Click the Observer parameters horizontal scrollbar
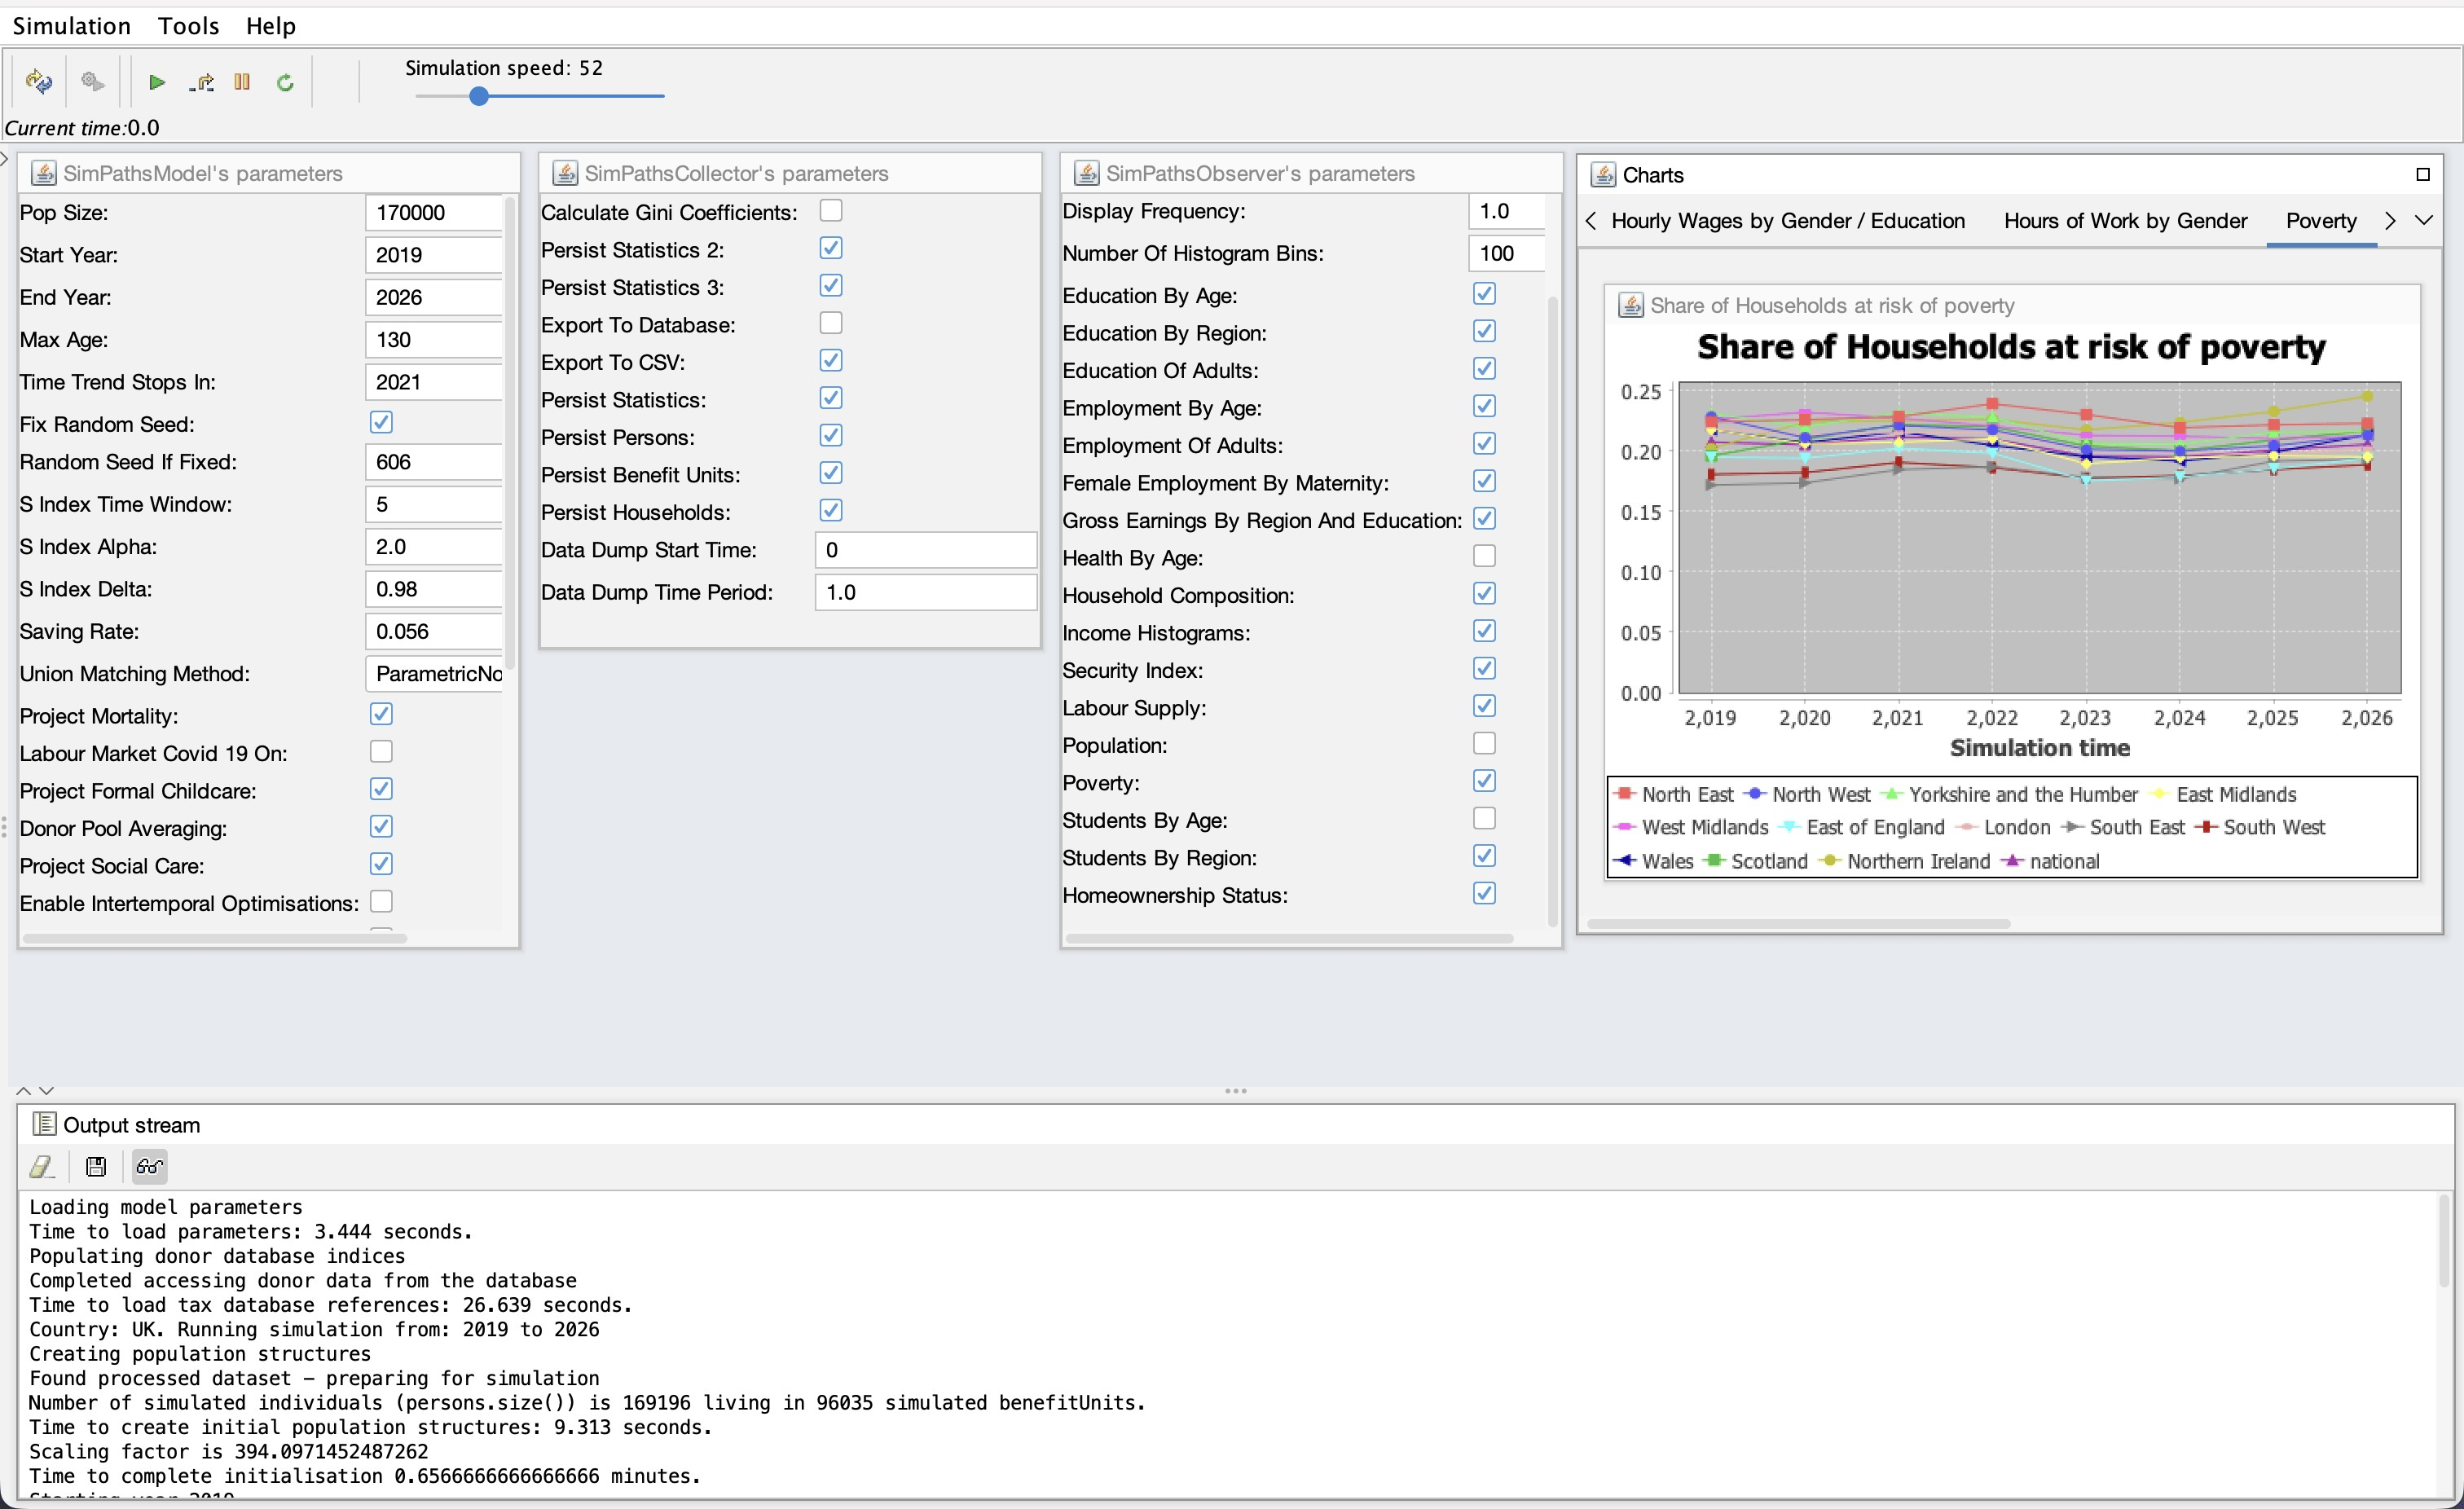Image resolution: width=2464 pixels, height=1509 pixels. pos(1288,938)
